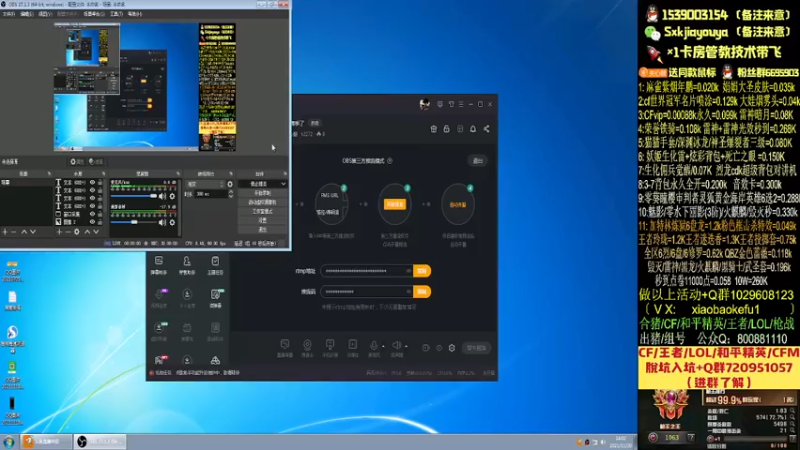Click 开始录制 button in OBS Controls
The width and height of the screenshot is (800, 450).
[262, 193]
